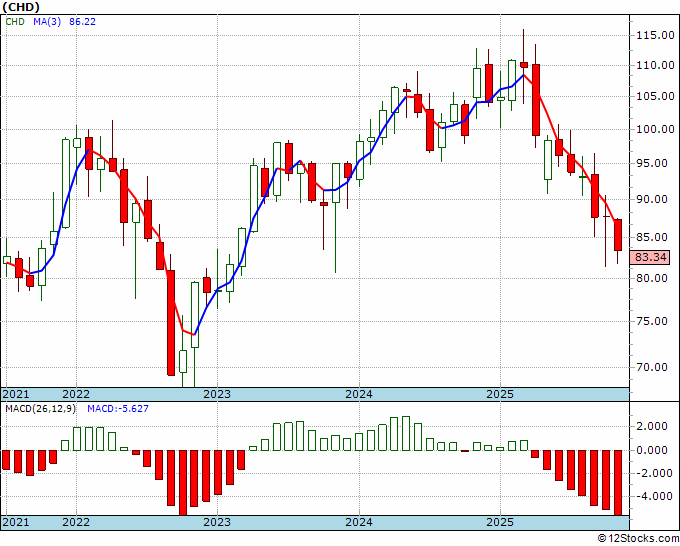680x546 pixels.
Task: Click 2023 on the MACD panel timeline
Action: tap(217, 522)
